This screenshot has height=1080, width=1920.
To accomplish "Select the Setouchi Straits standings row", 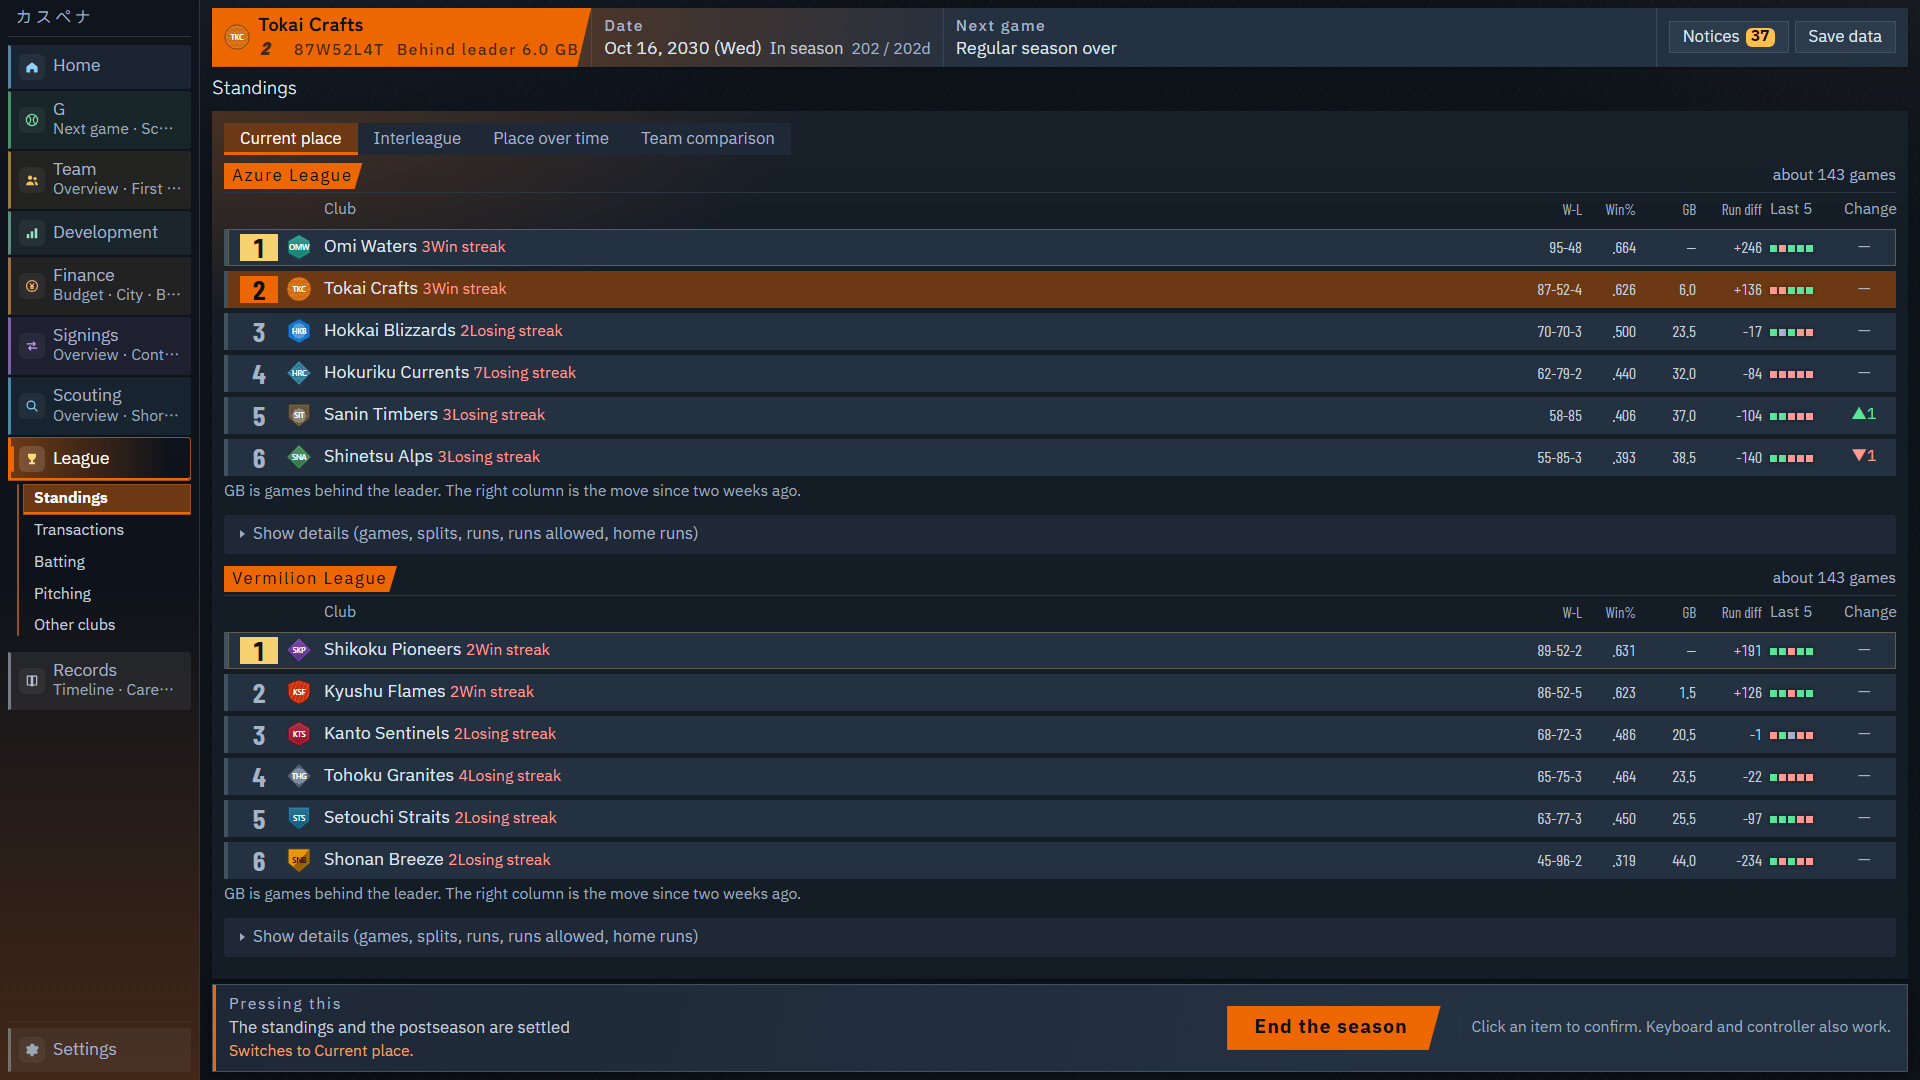I will (x=1059, y=818).
